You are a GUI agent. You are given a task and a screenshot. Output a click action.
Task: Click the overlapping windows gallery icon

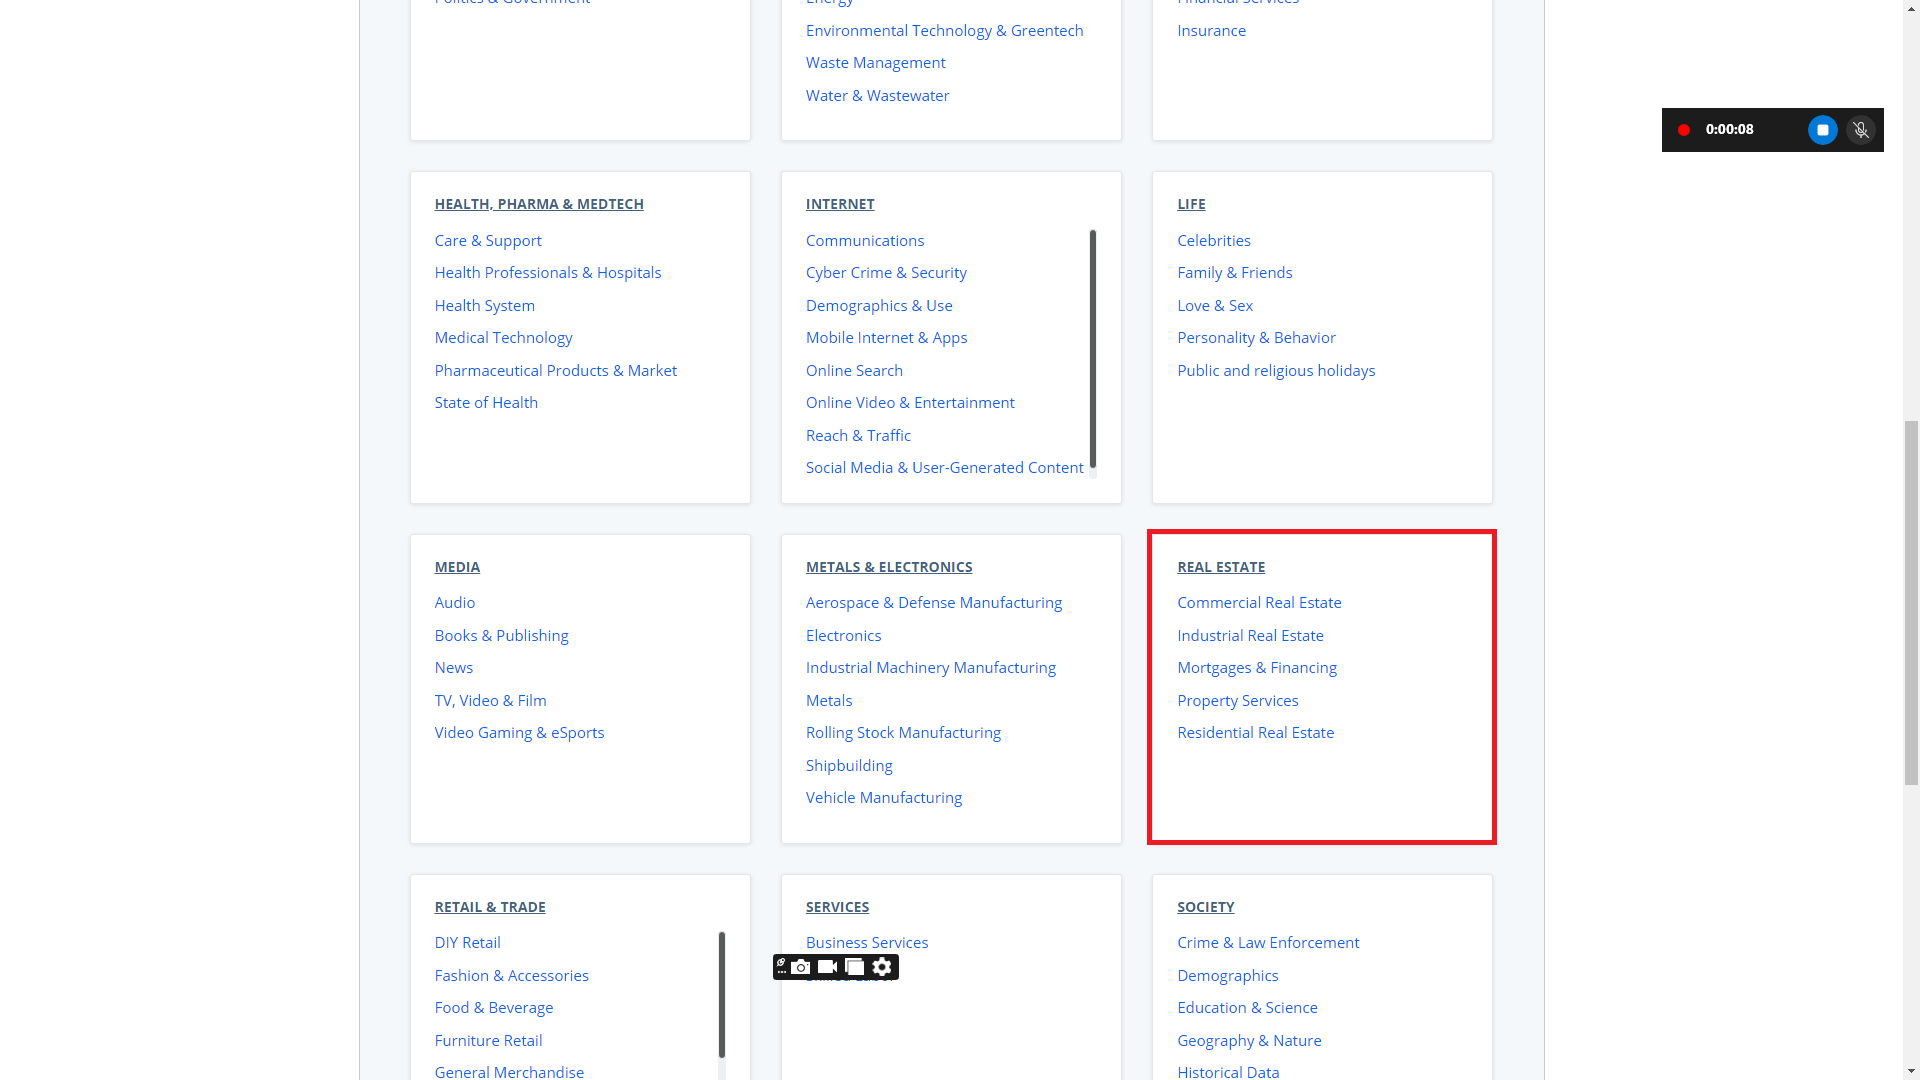coord(854,967)
